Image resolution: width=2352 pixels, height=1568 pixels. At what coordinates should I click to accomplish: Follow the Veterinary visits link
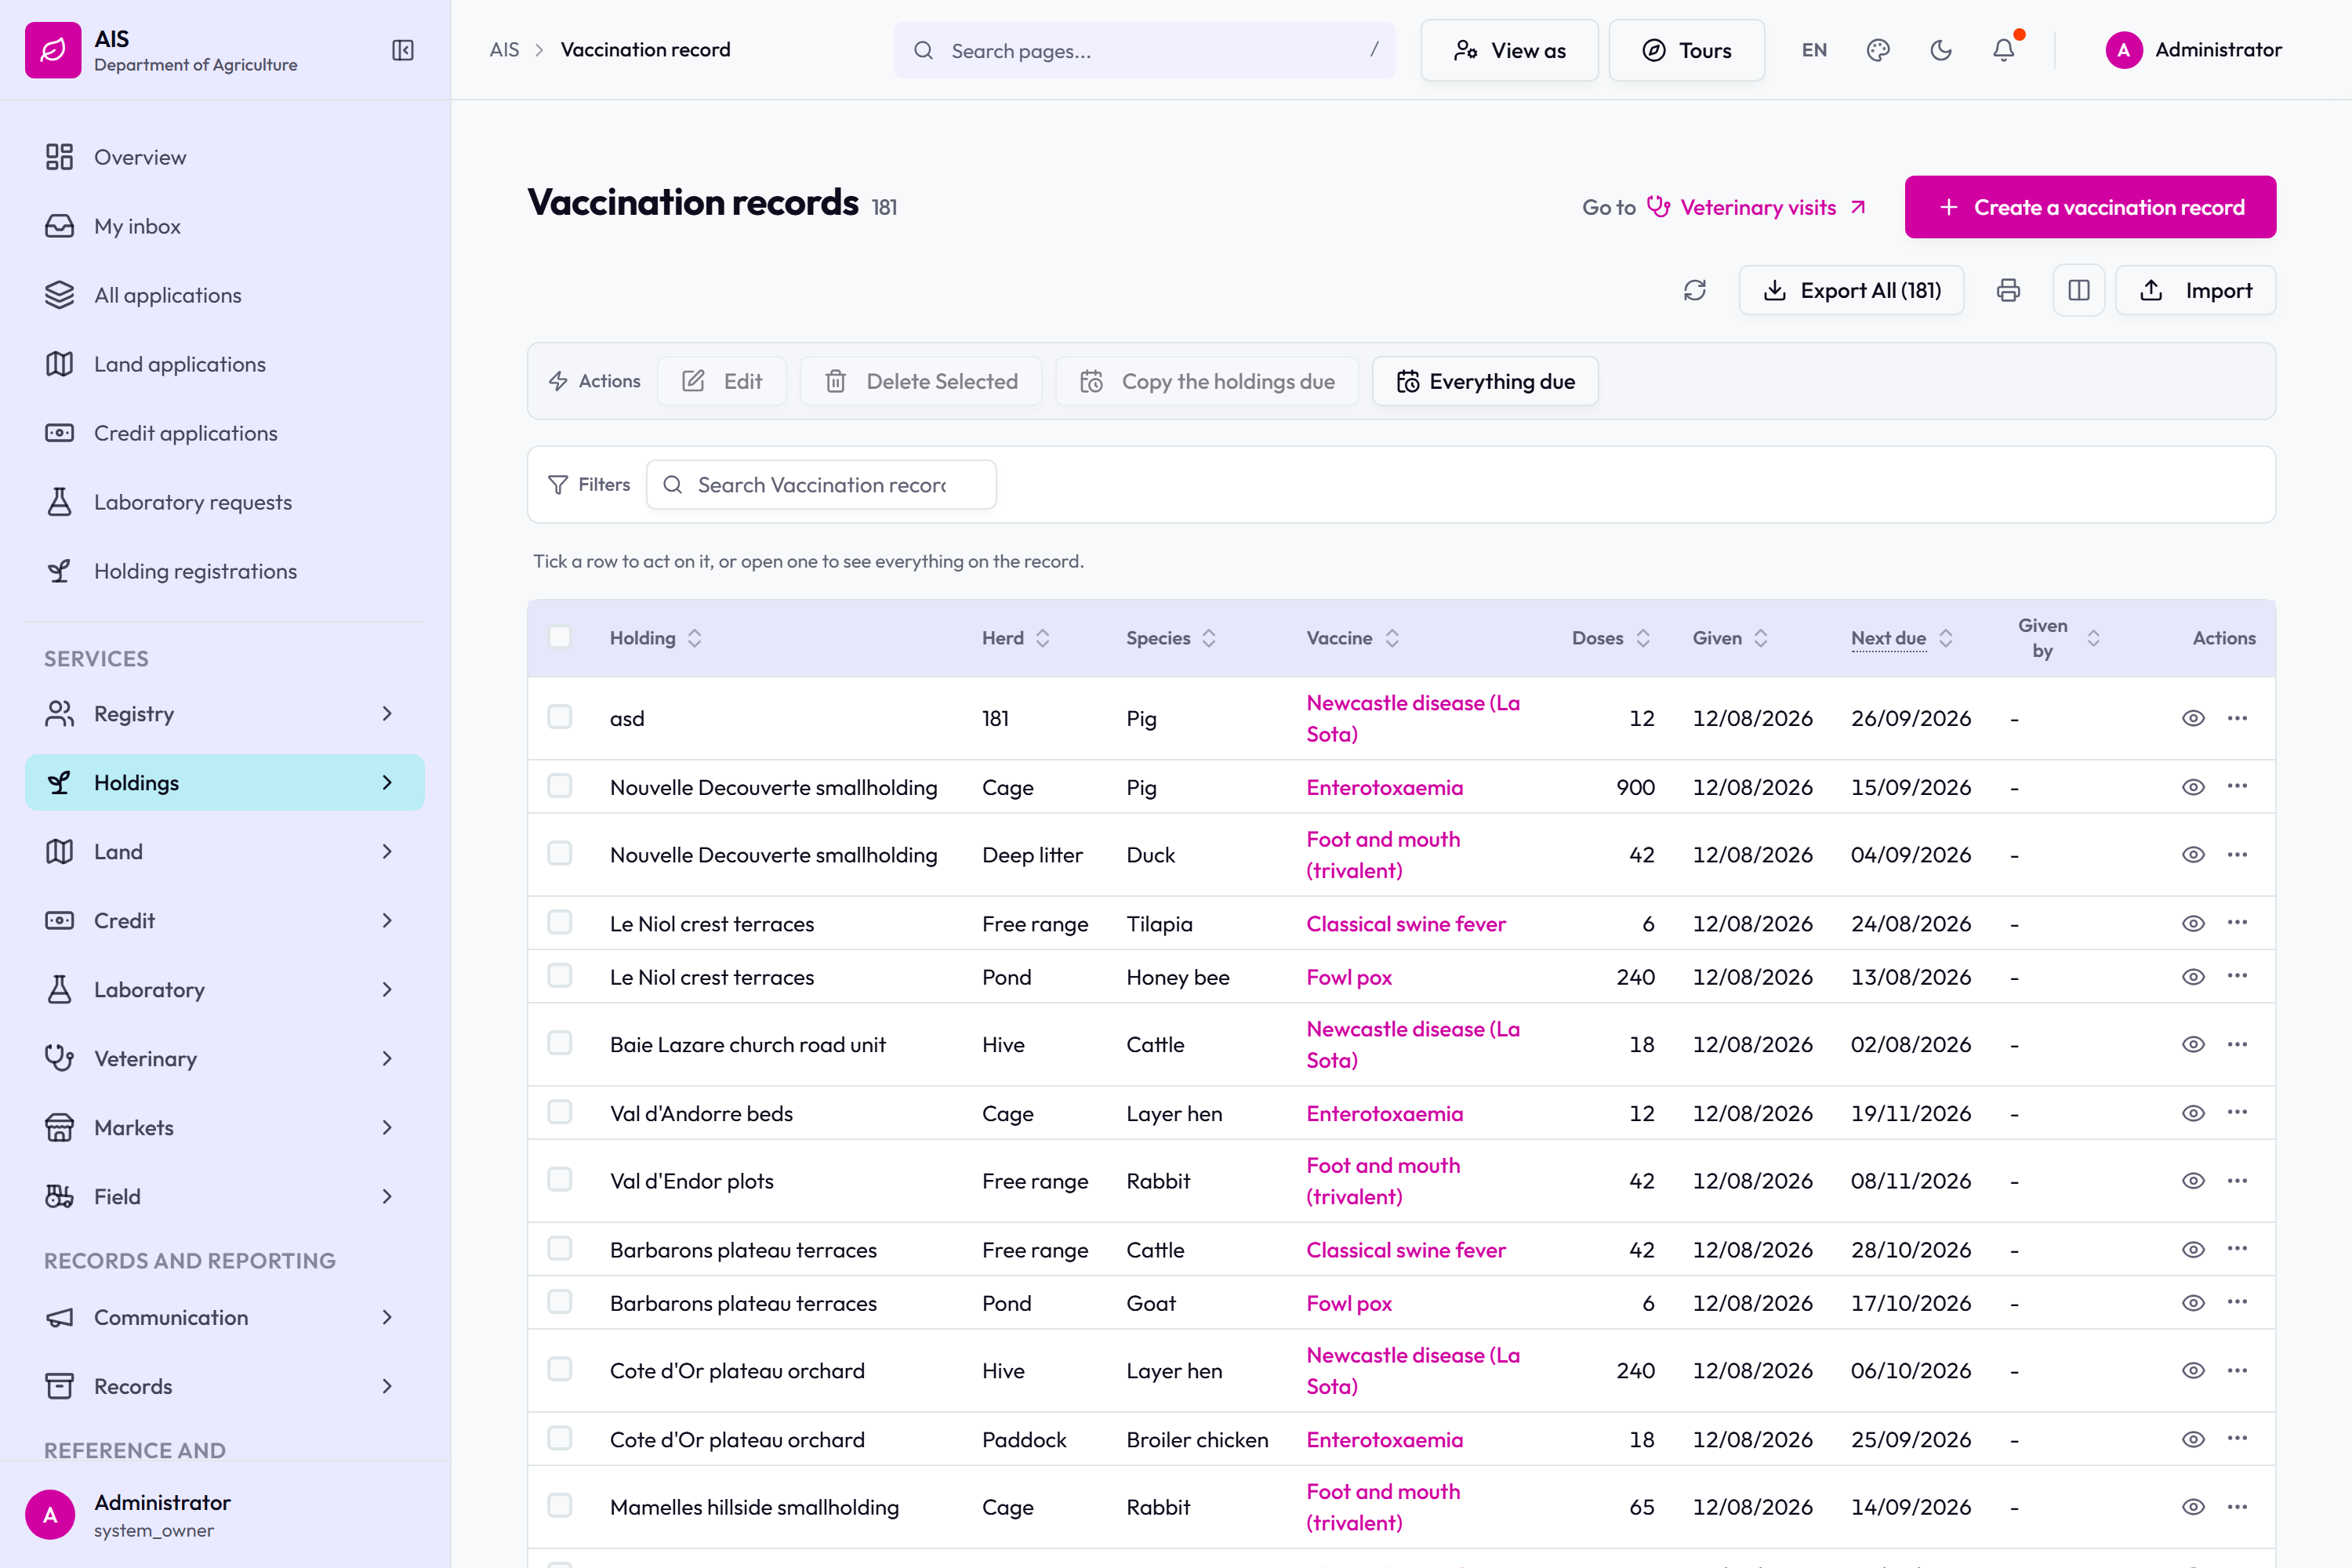coord(1757,207)
